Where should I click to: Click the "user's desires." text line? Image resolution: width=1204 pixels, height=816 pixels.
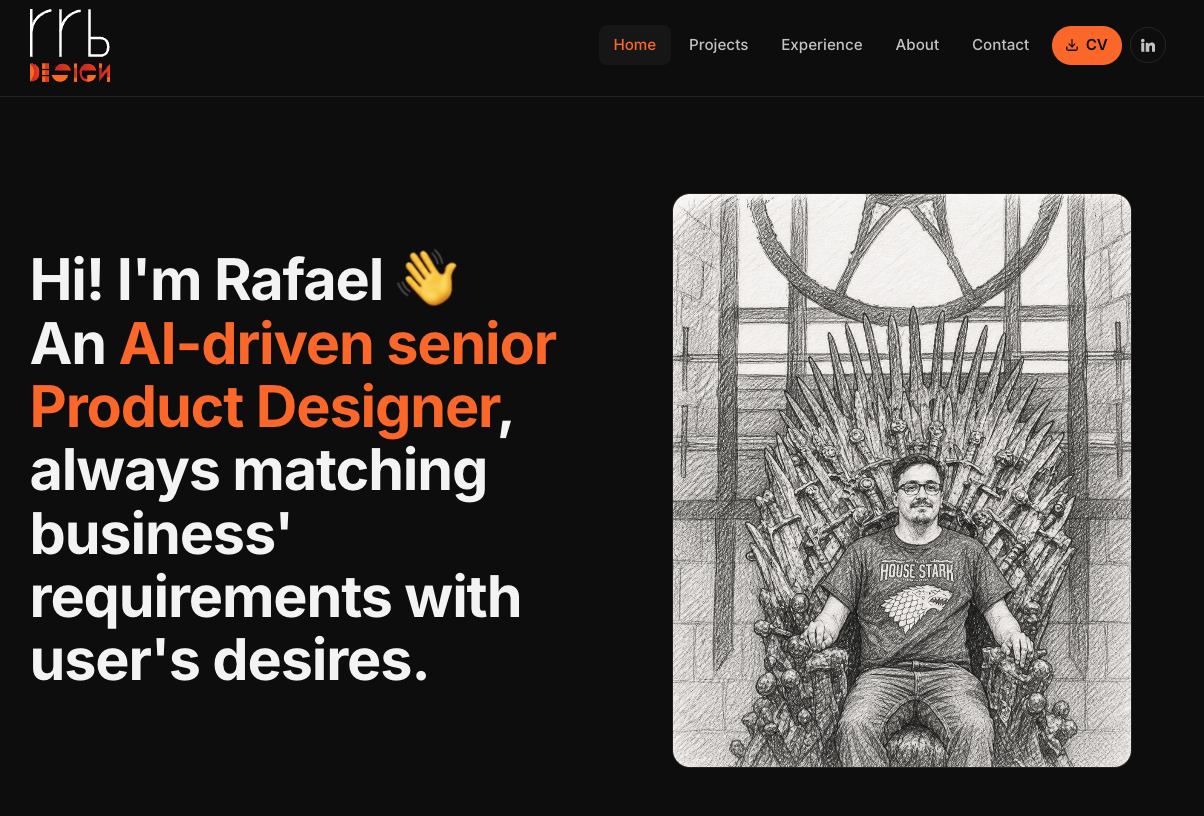(x=230, y=662)
